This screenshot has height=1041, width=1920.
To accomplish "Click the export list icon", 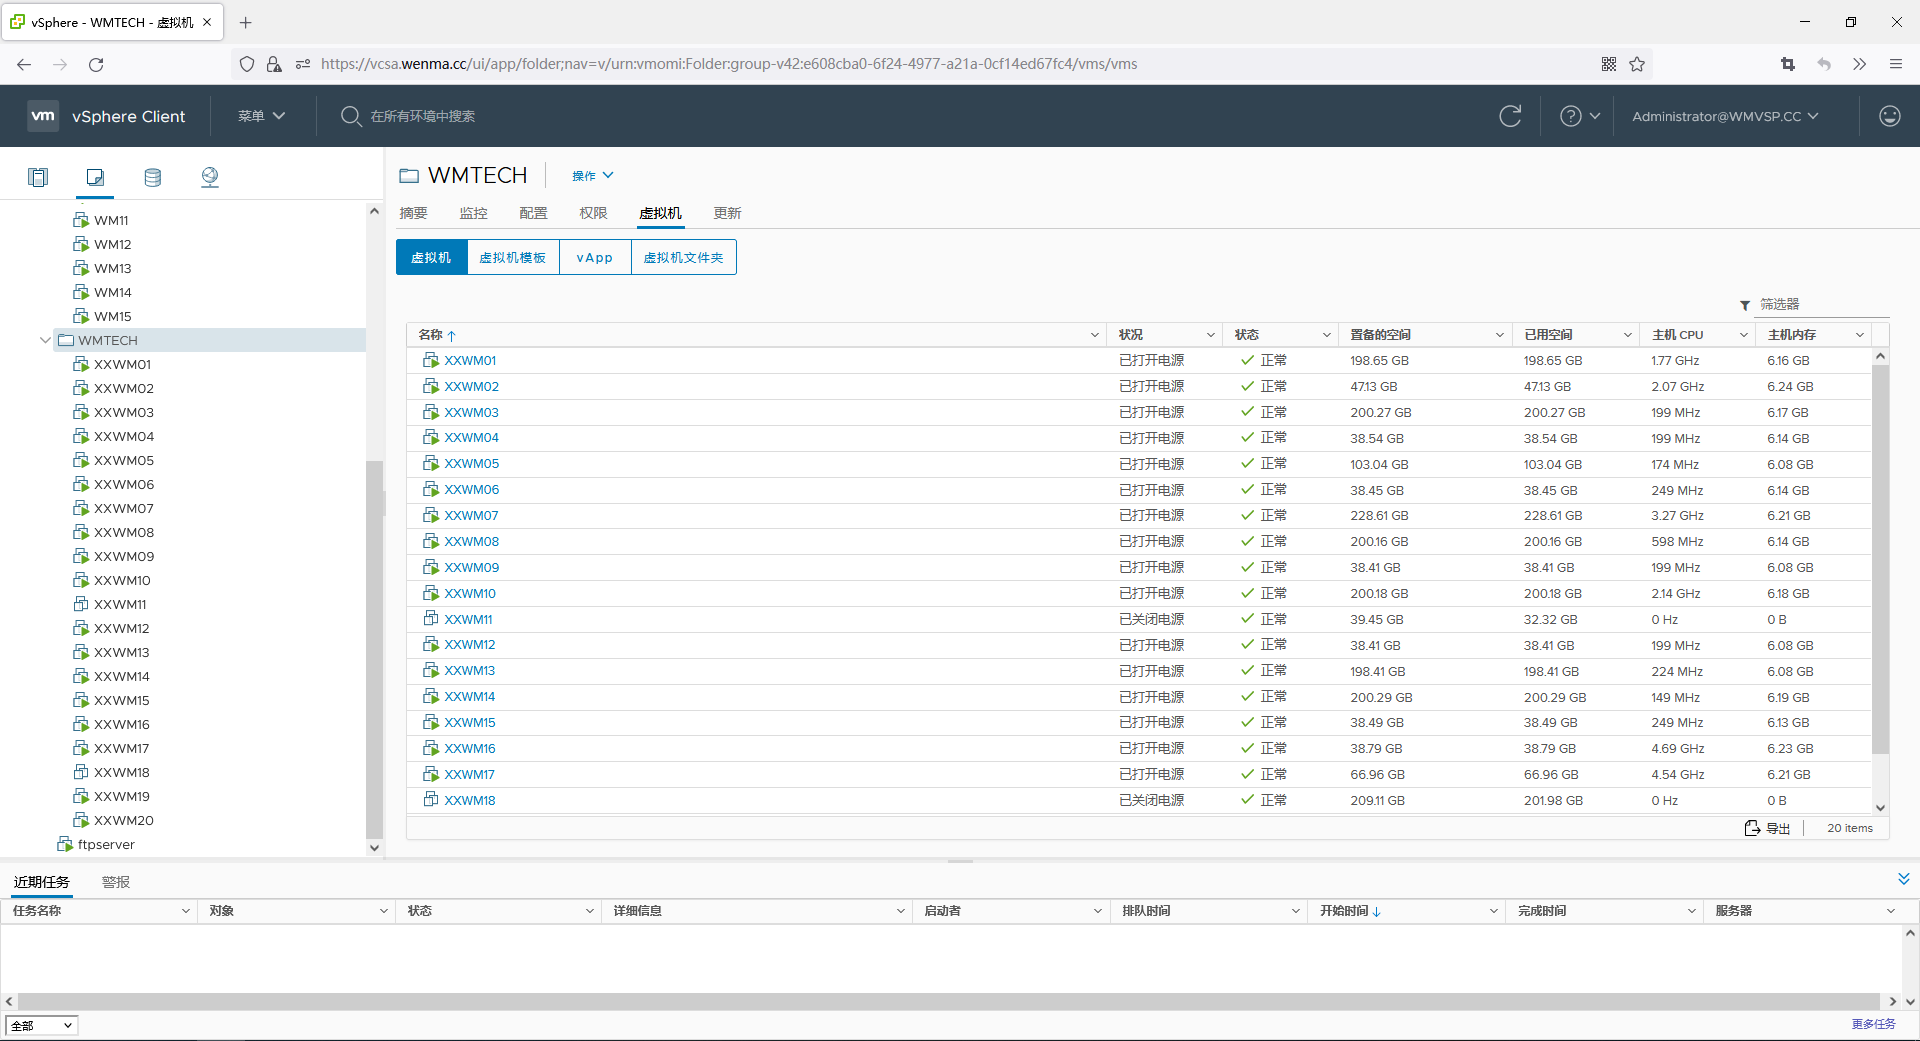I will click(x=1752, y=828).
